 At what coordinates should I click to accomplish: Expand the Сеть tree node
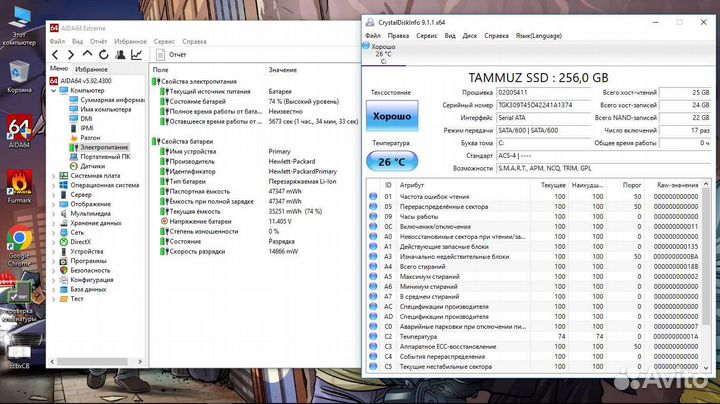54,233
